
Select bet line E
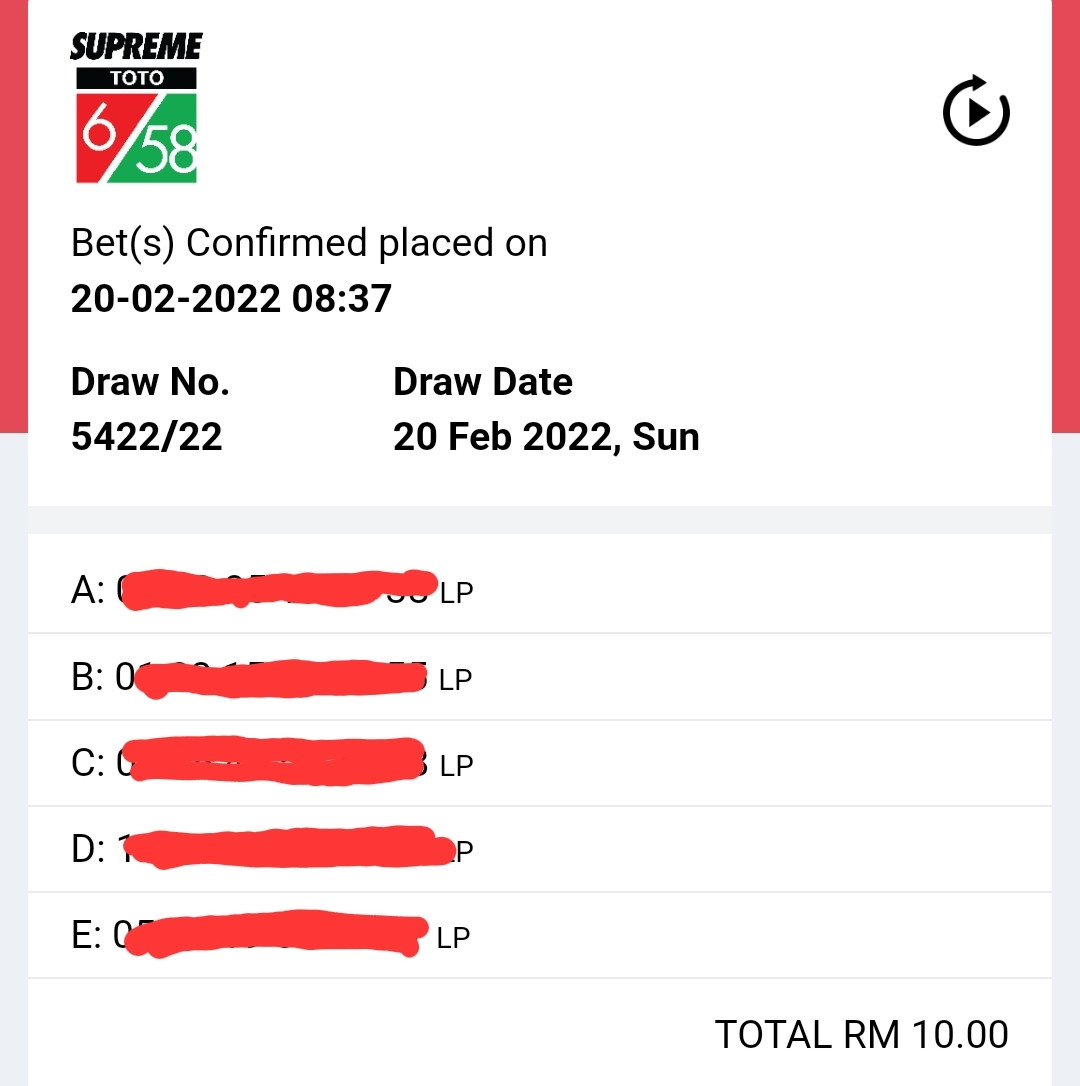540,935
